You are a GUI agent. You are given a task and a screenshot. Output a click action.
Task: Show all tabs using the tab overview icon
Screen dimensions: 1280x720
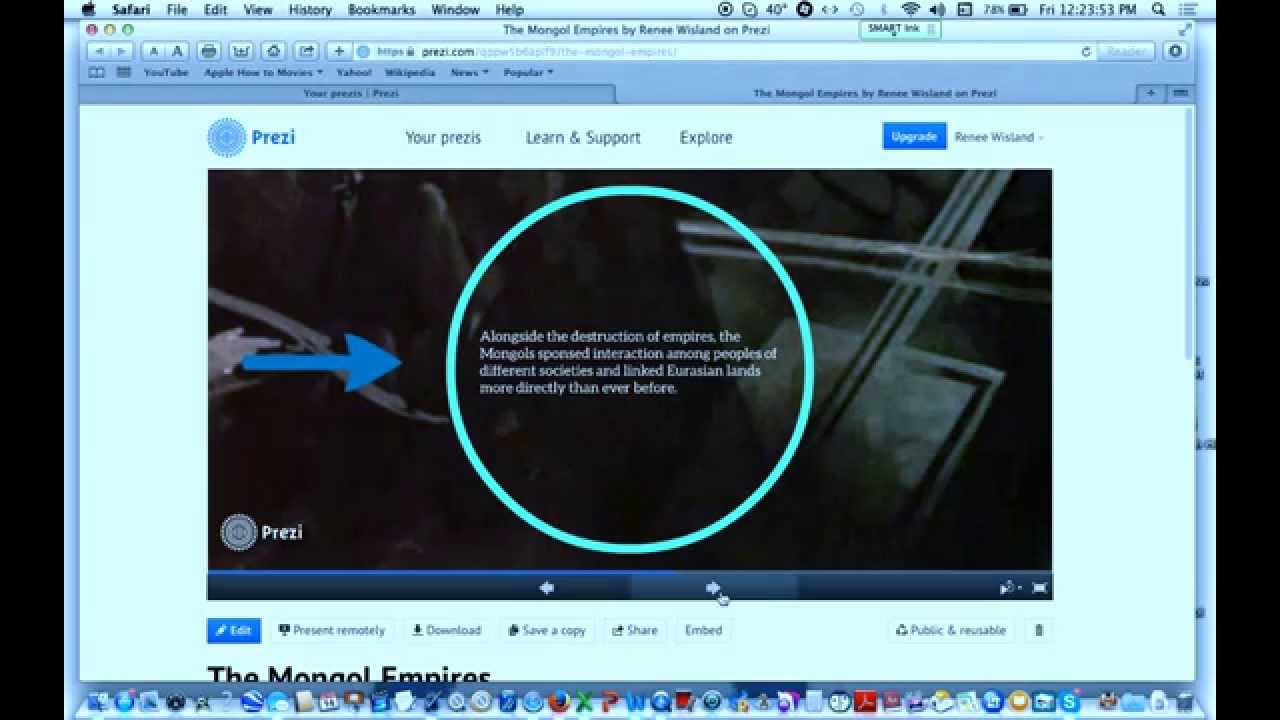click(x=1180, y=93)
